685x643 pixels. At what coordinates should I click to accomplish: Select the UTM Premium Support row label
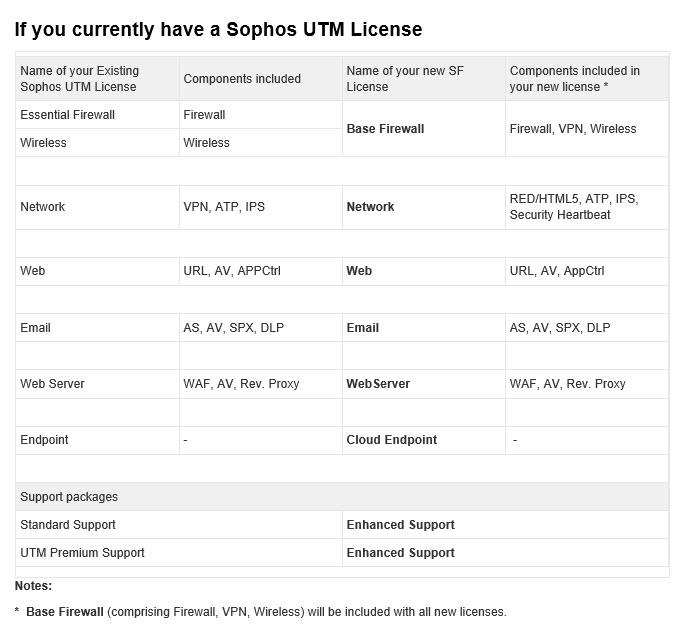point(82,553)
